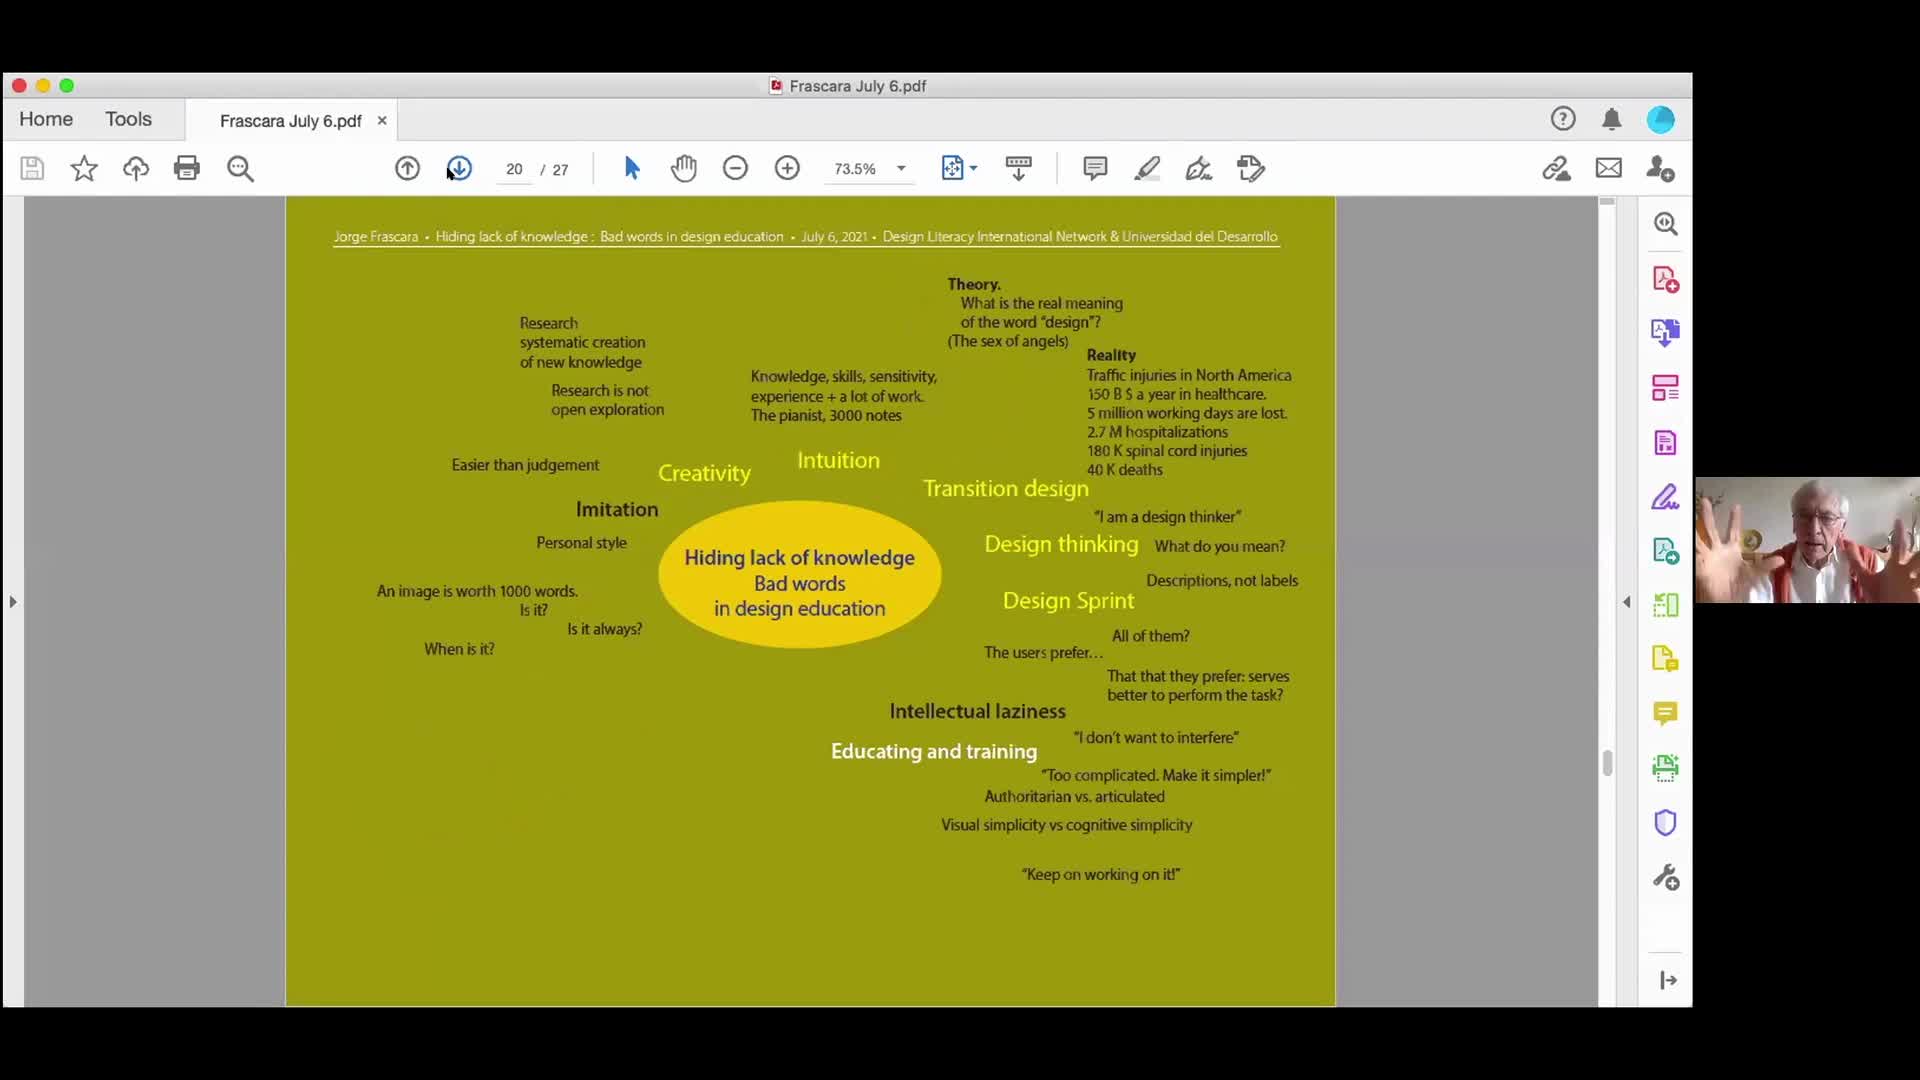Collapse the right tools pane arrow
1920x1080 pixels.
[x=1627, y=602]
